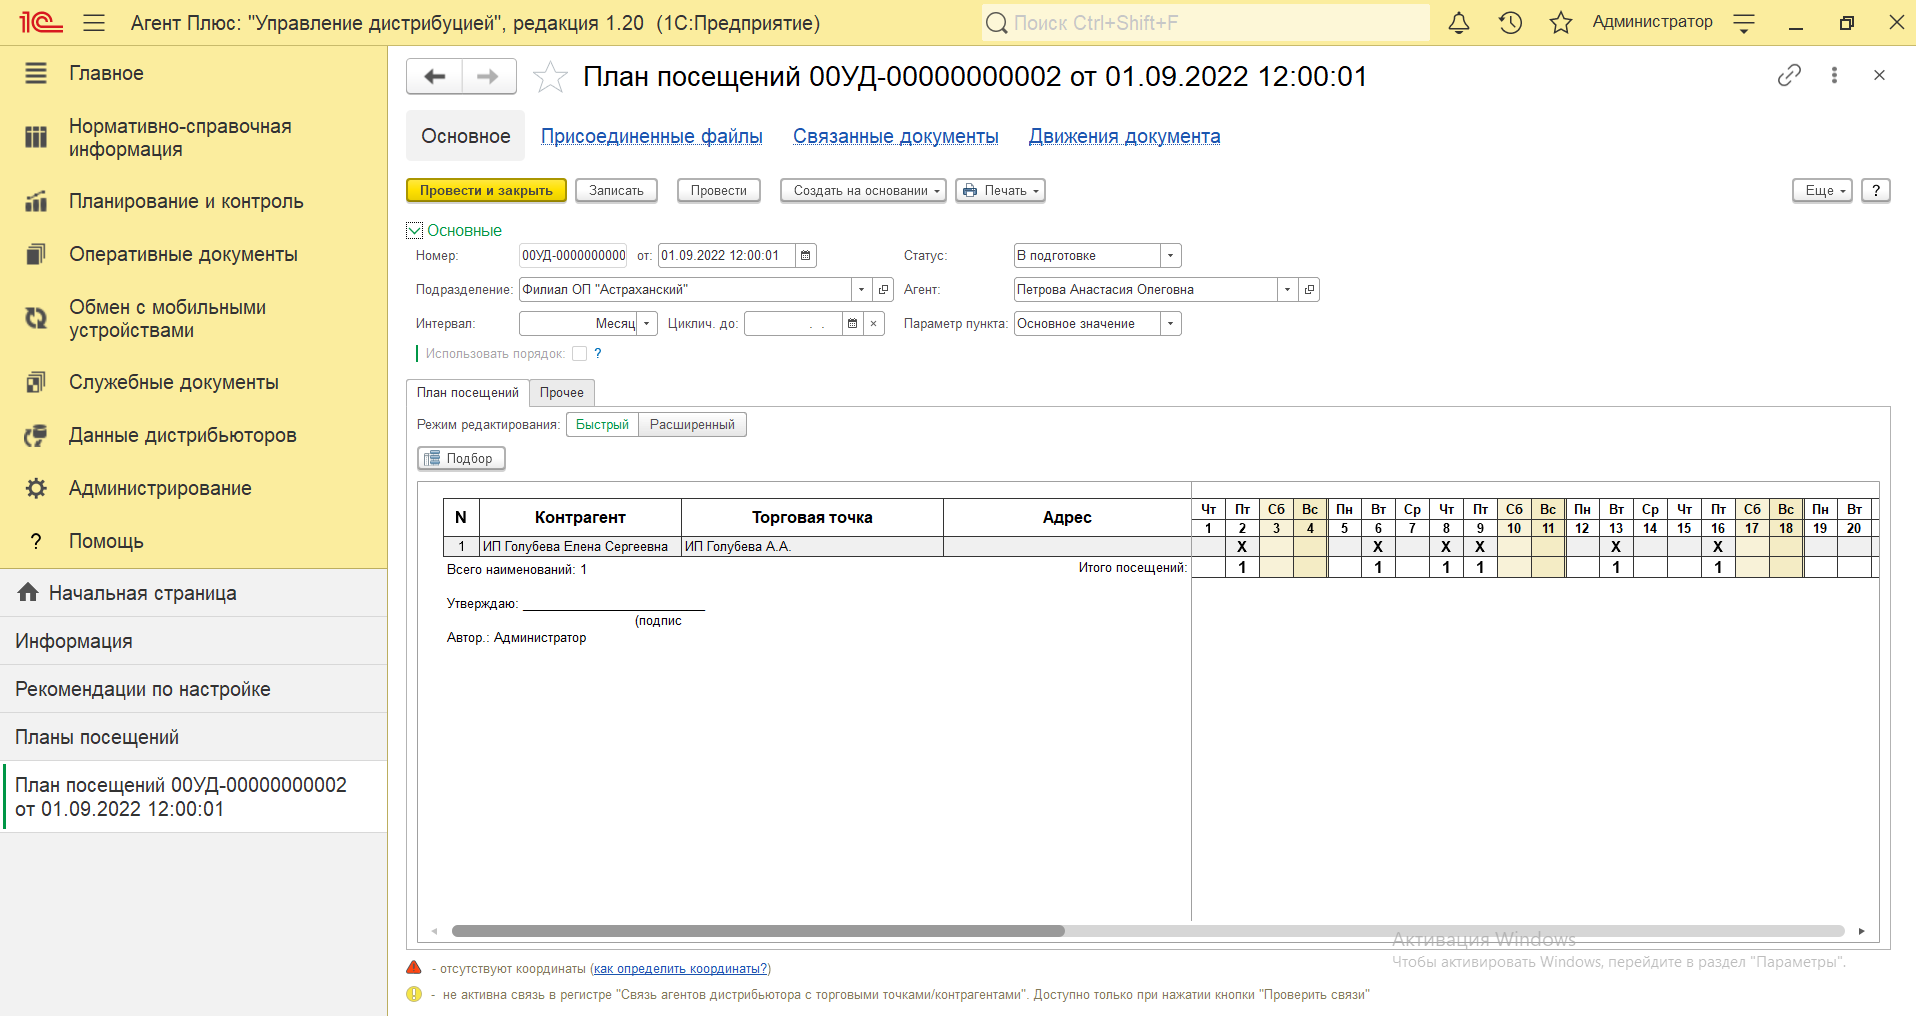Open Агент reference card icon
Image resolution: width=1916 pixels, height=1016 pixels.
[1309, 289]
